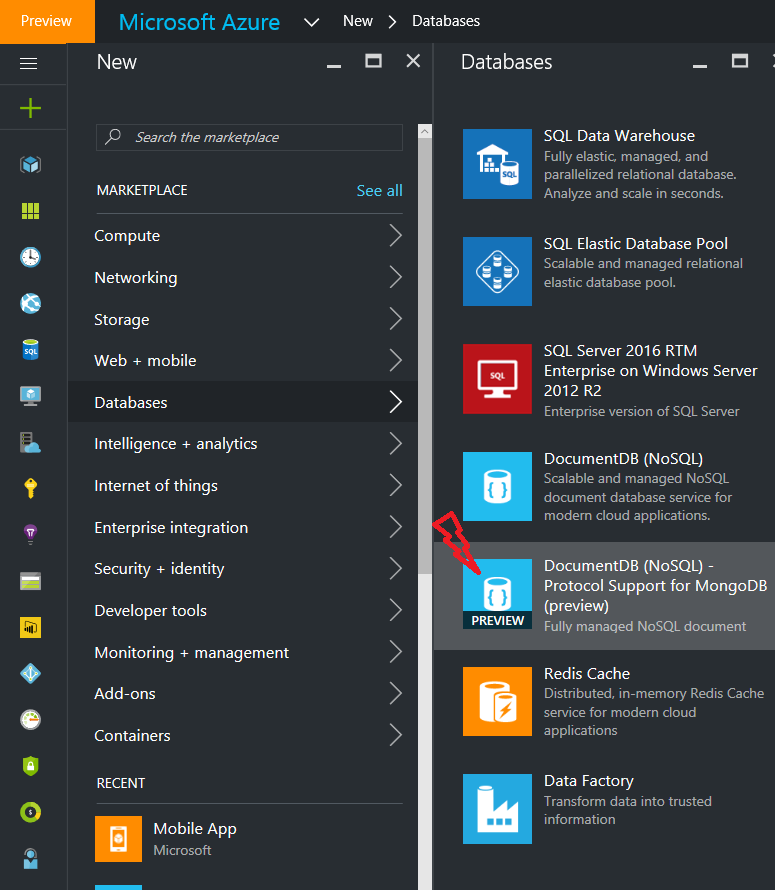775x890 pixels.
Task: Expand the Web + mobile chevron
Action: [396, 360]
